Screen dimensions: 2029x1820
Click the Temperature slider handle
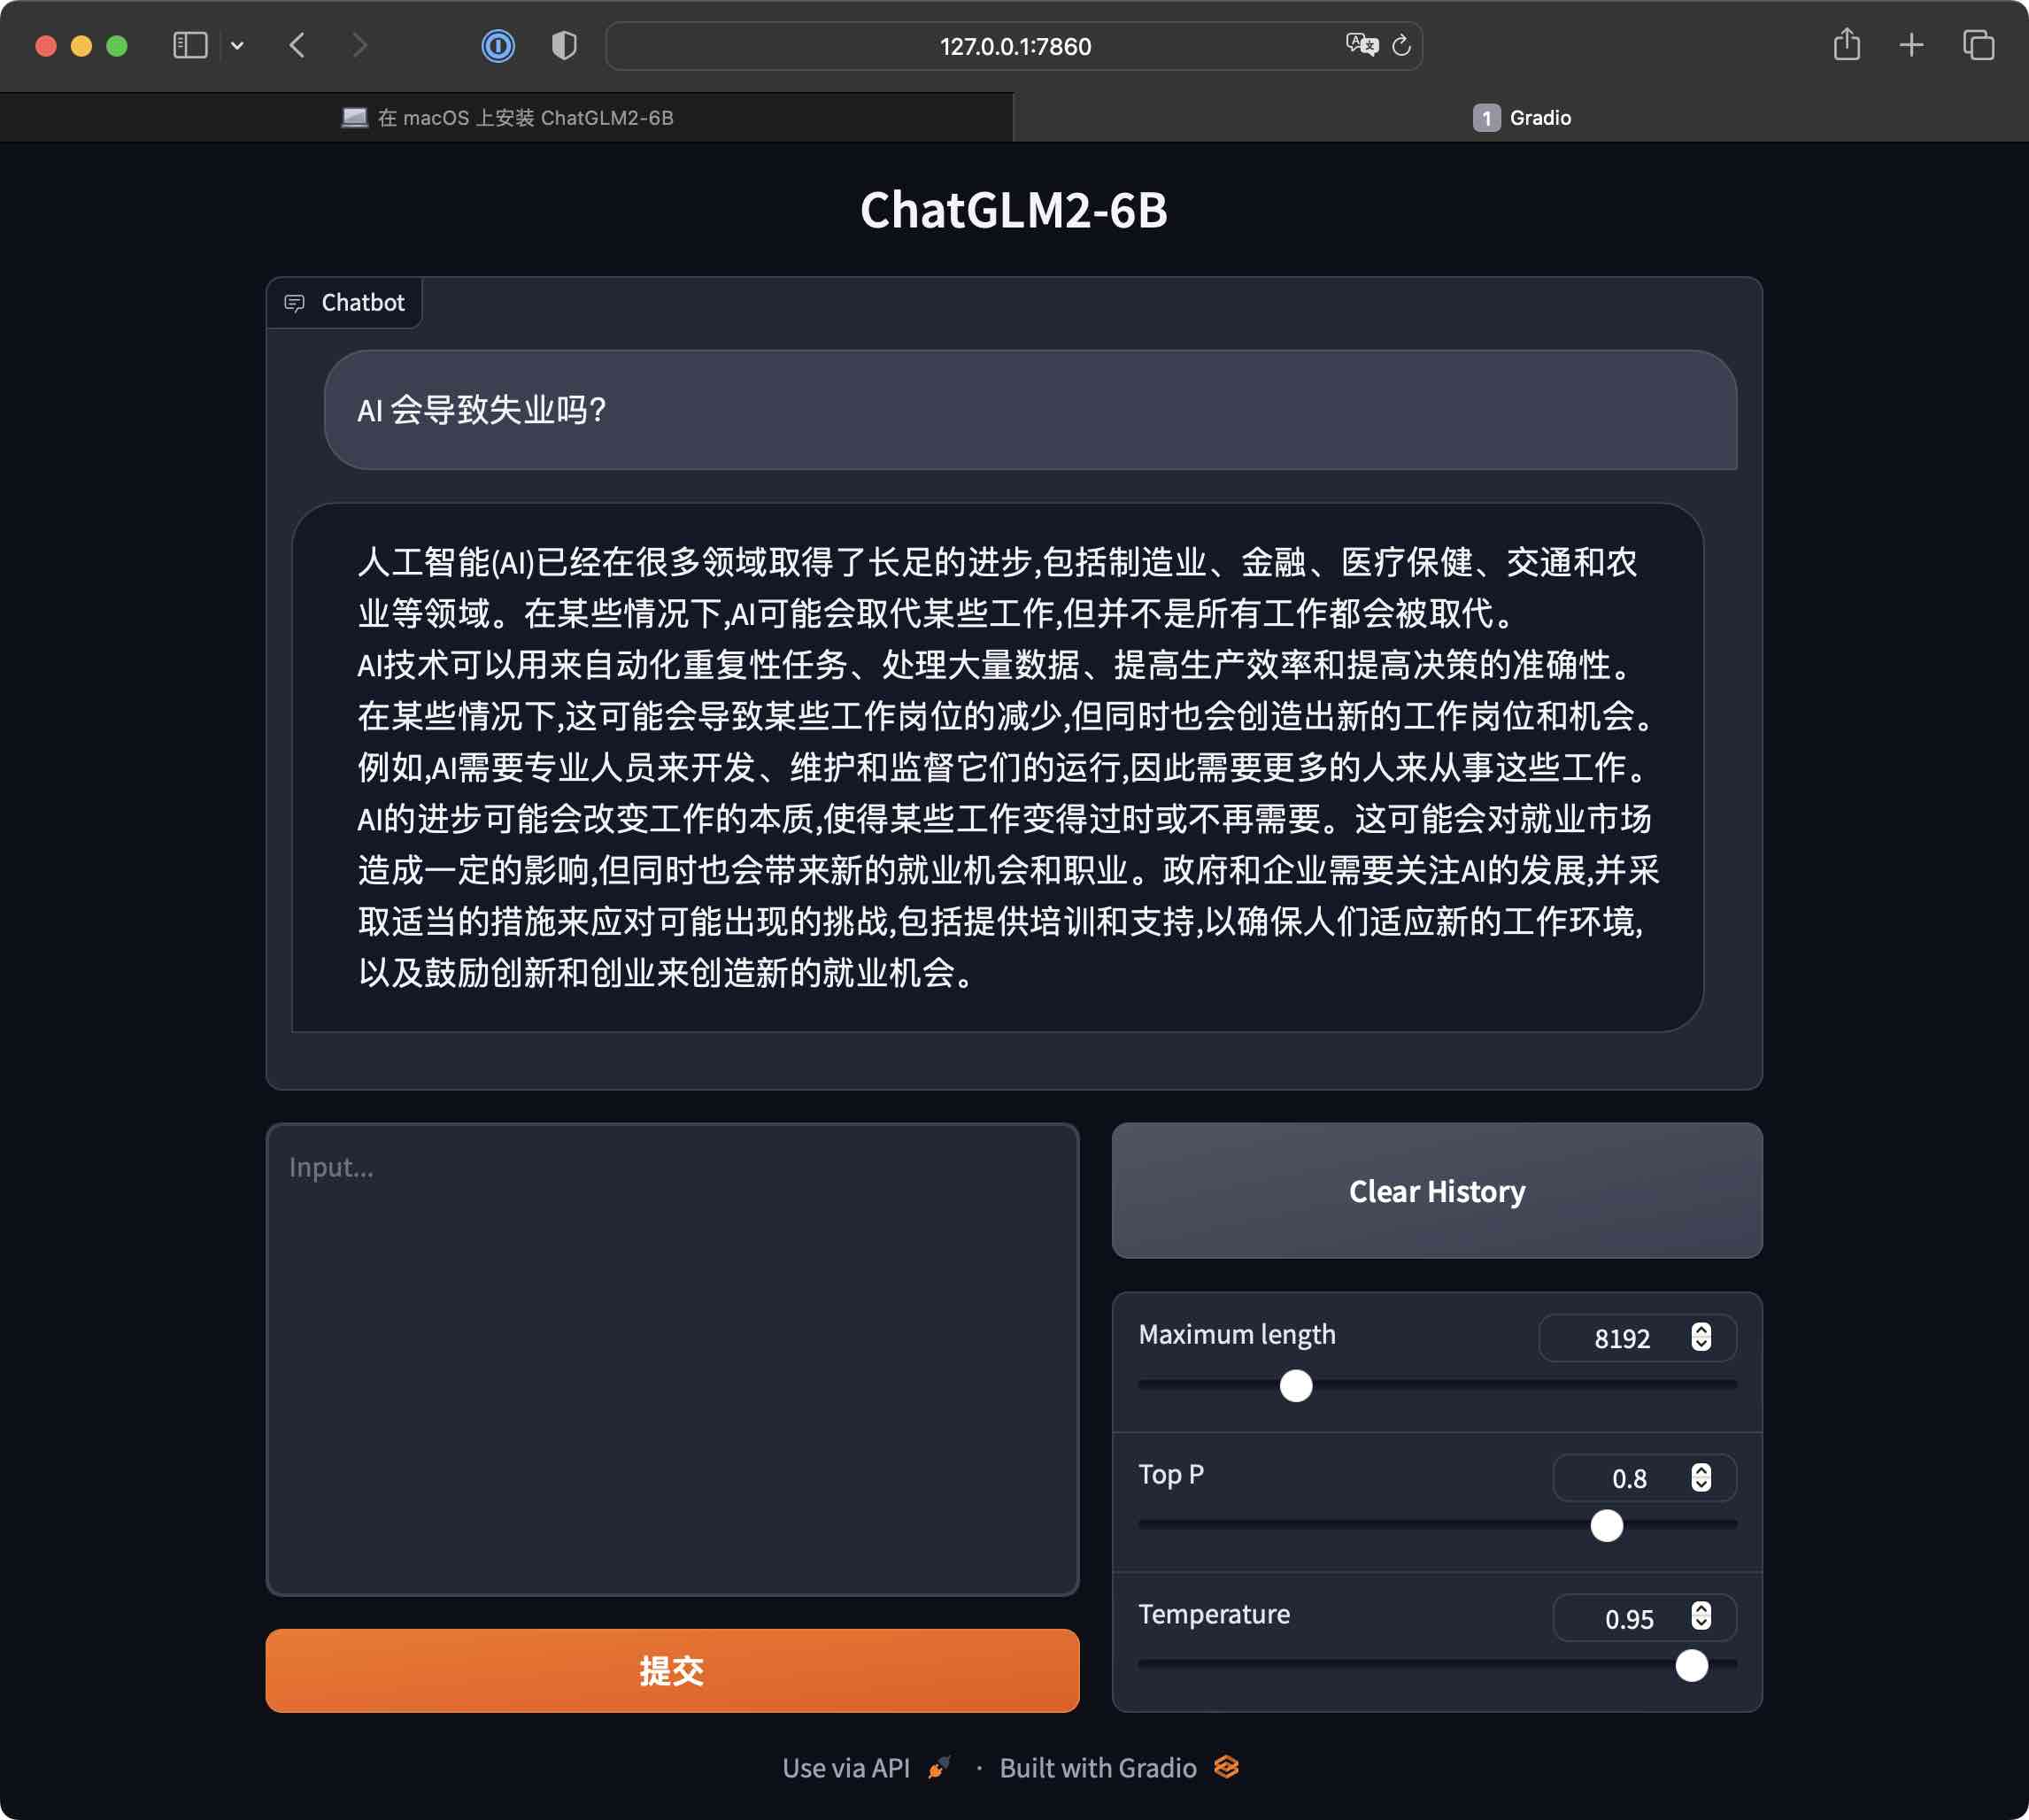(x=1692, y=1666)
